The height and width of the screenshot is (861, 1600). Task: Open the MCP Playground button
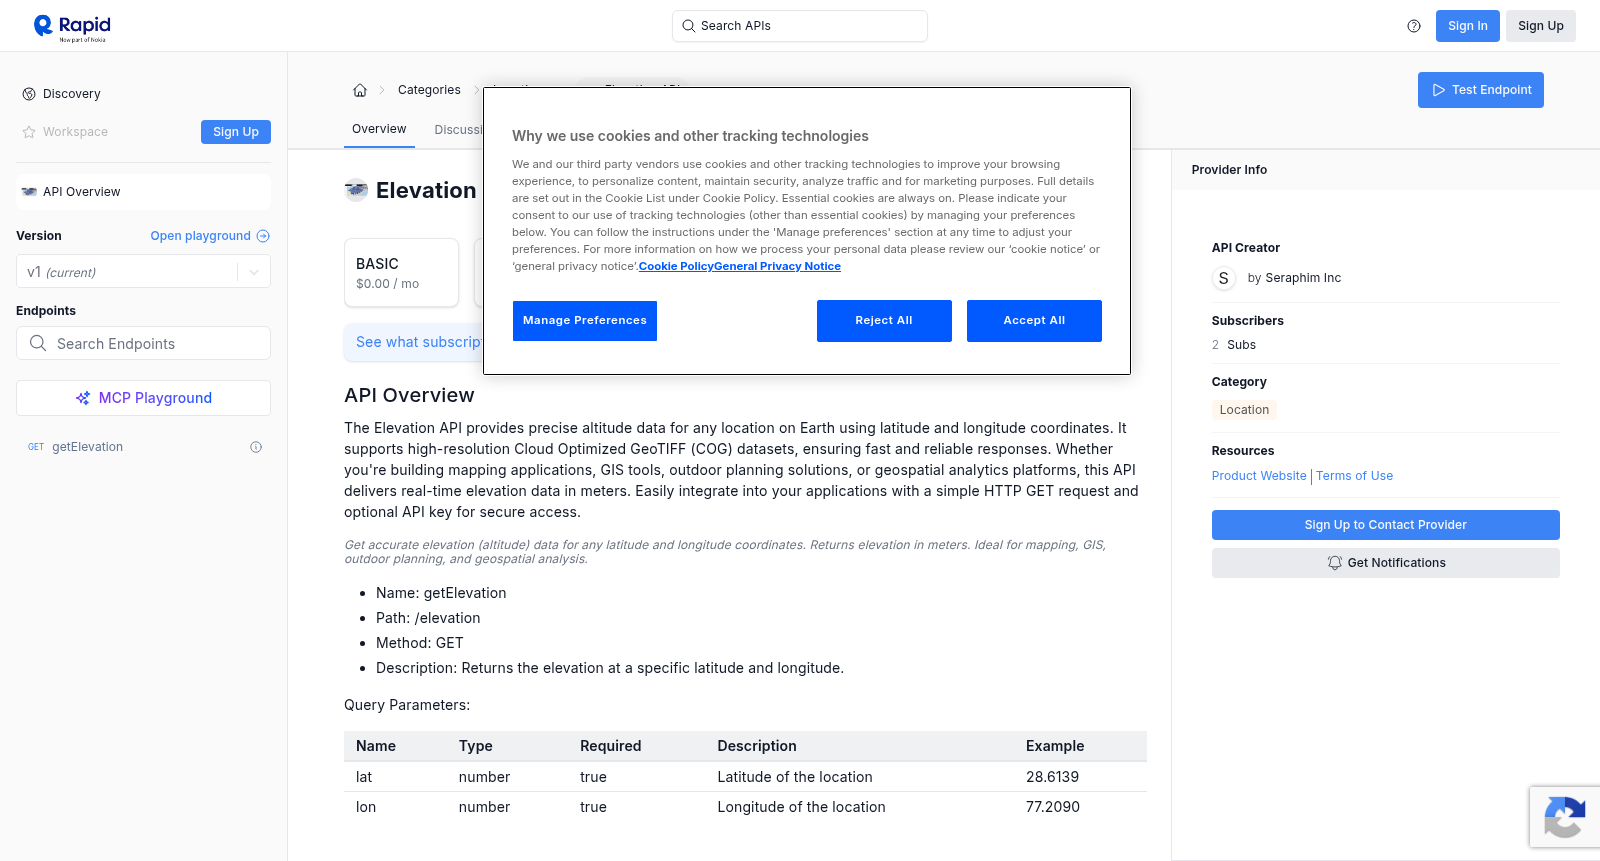tap(143, 398)
